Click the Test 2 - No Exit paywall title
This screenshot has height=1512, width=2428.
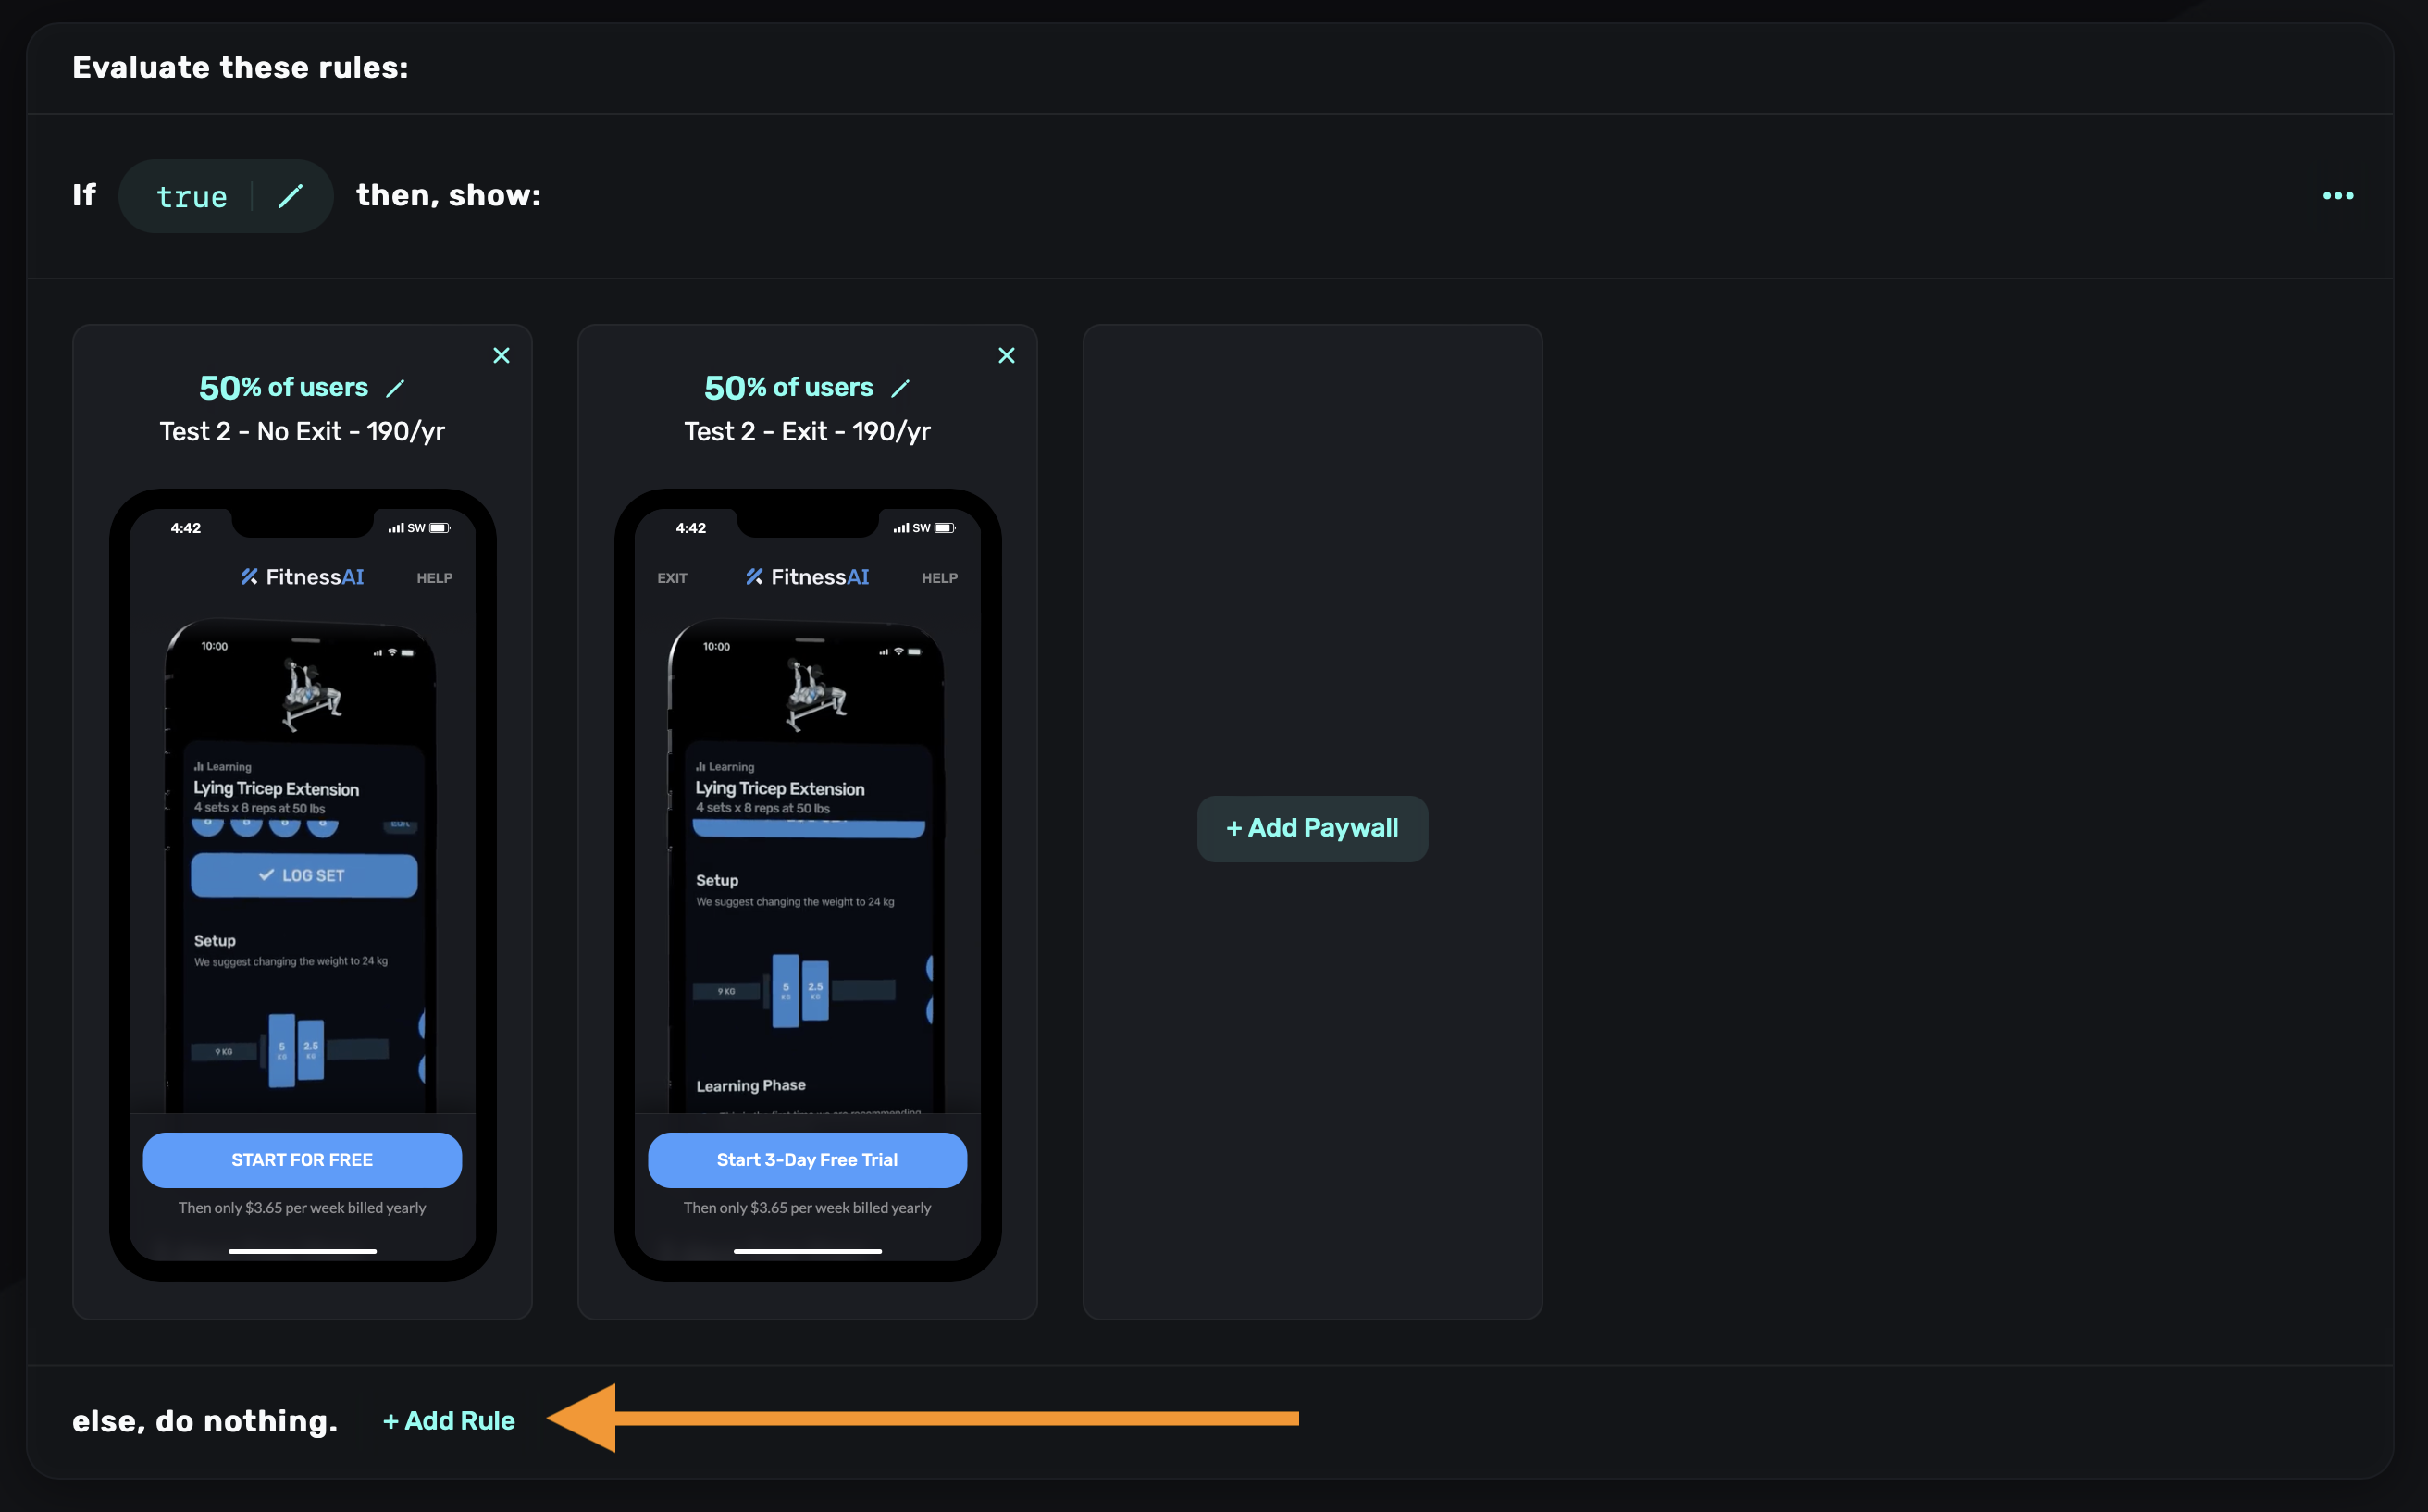pyautogui.click(x=302, y=431)
